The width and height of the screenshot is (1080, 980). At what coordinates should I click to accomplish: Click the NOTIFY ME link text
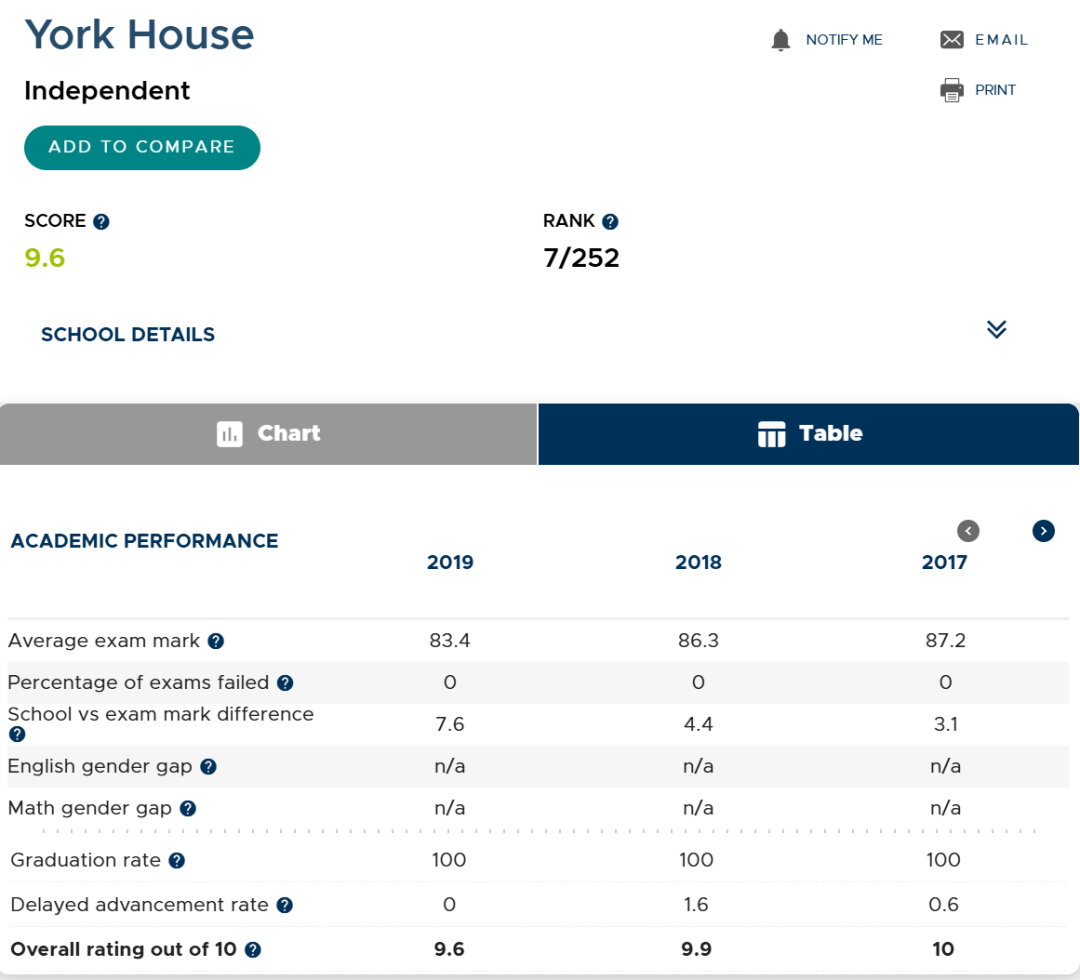844,40
